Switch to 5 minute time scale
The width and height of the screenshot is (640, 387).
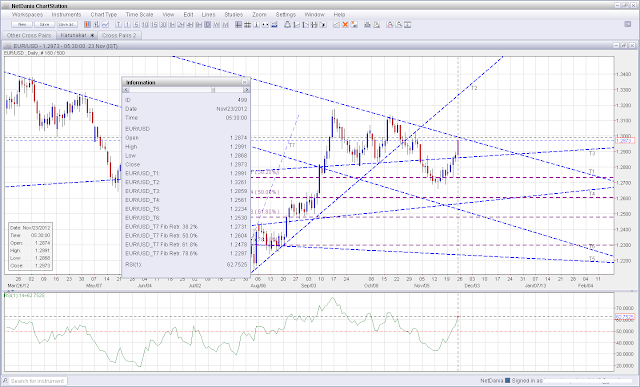(x=136, y=24)
